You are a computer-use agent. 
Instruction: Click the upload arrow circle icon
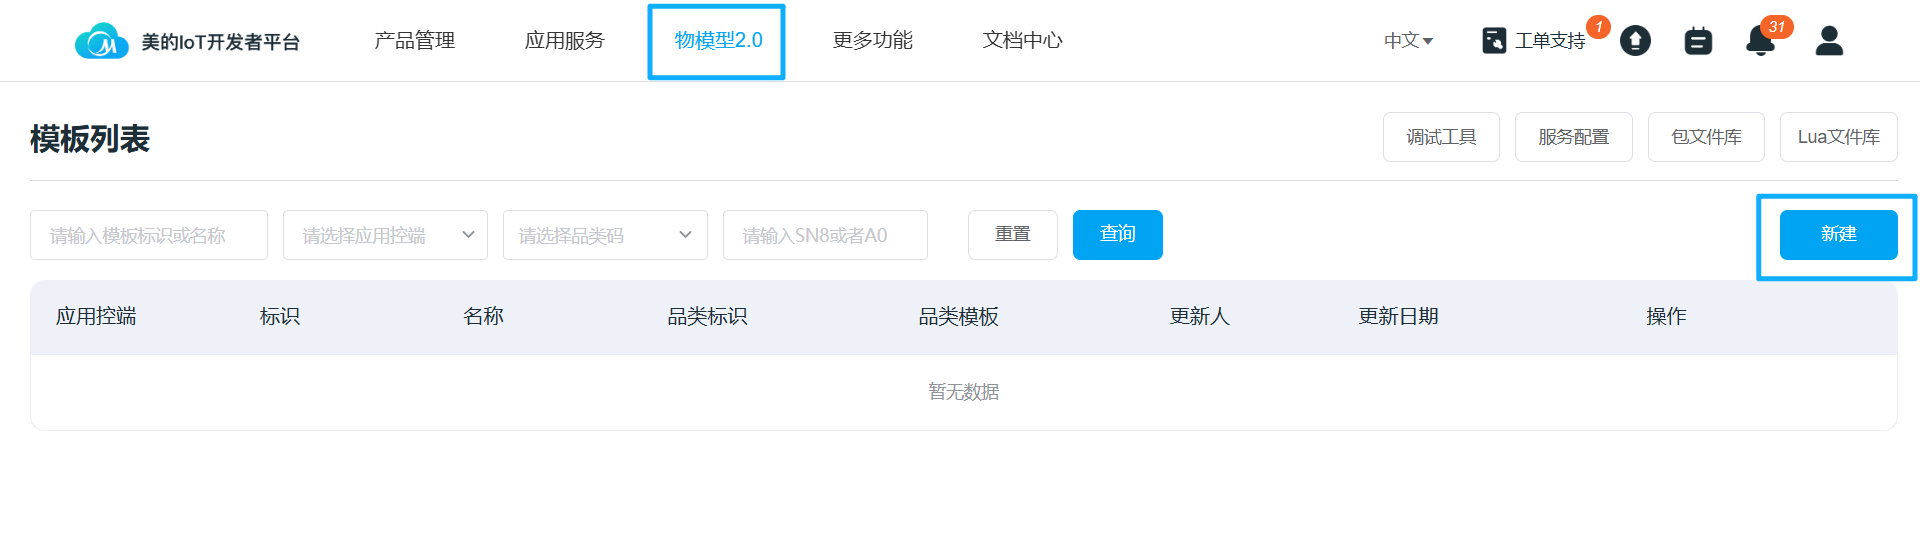pyautogui.click(x=1635, y=41)
